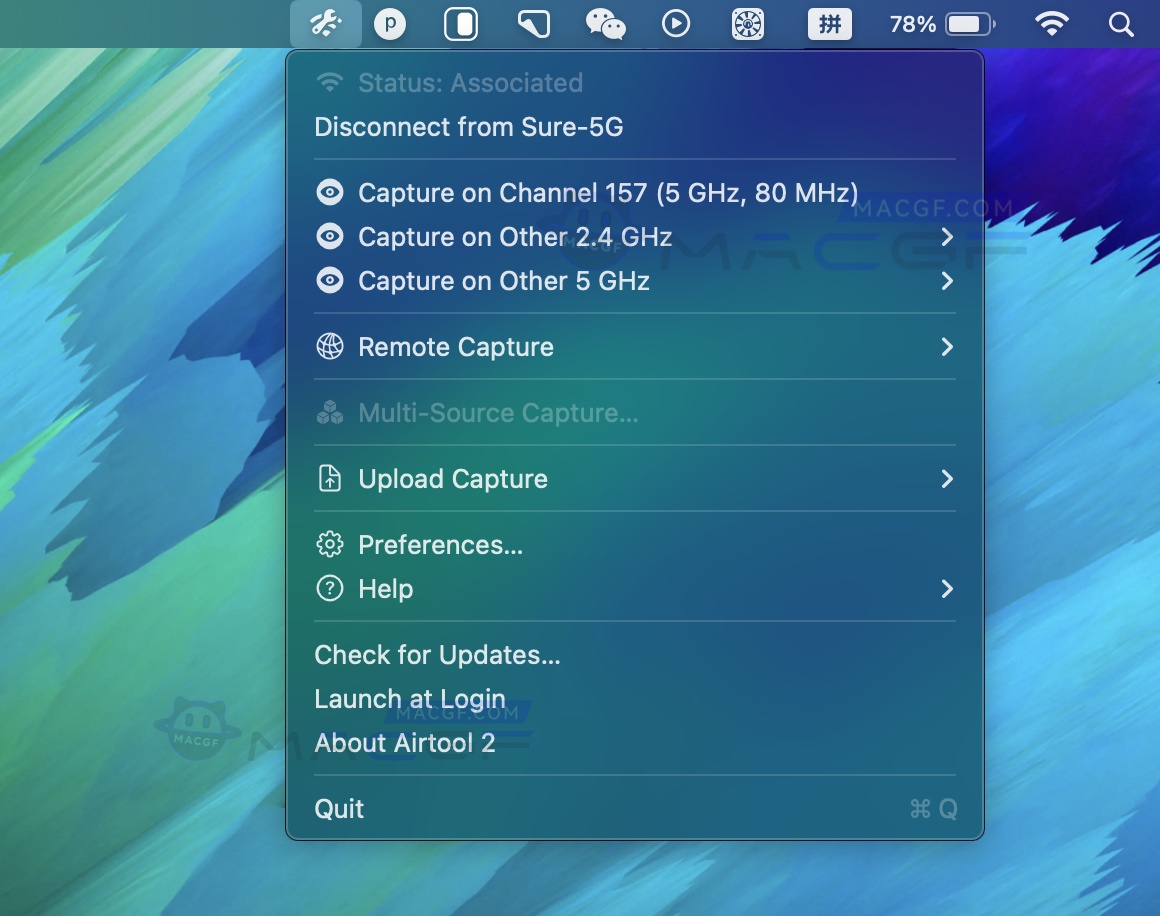The height and width of the screenshot is (916, 1160).
Task: Click the WeChat status bar icon
Action: 605,23
